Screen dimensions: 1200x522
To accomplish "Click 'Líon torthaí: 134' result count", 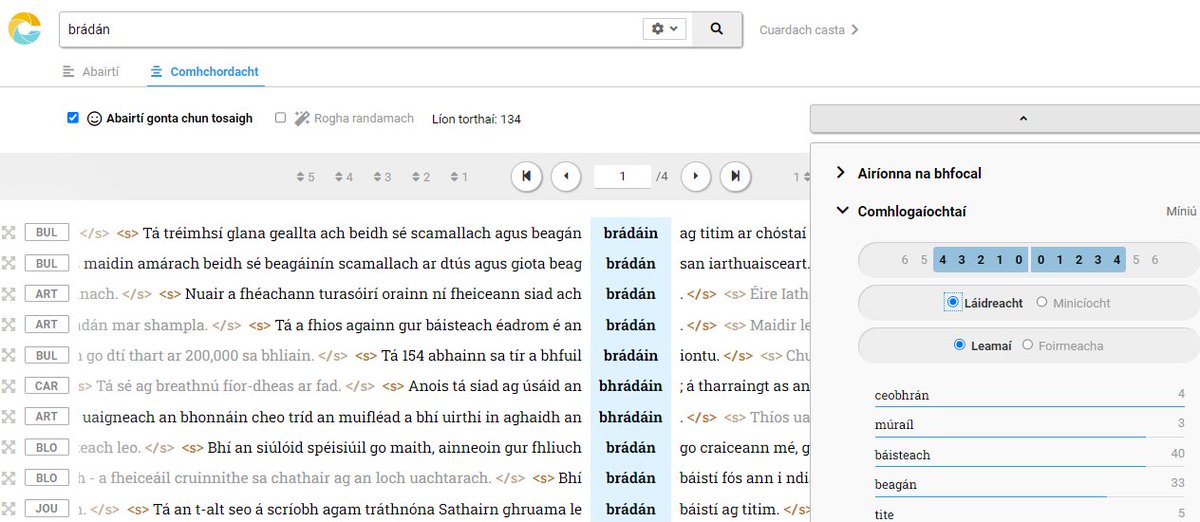I will (x=476, y=119).
